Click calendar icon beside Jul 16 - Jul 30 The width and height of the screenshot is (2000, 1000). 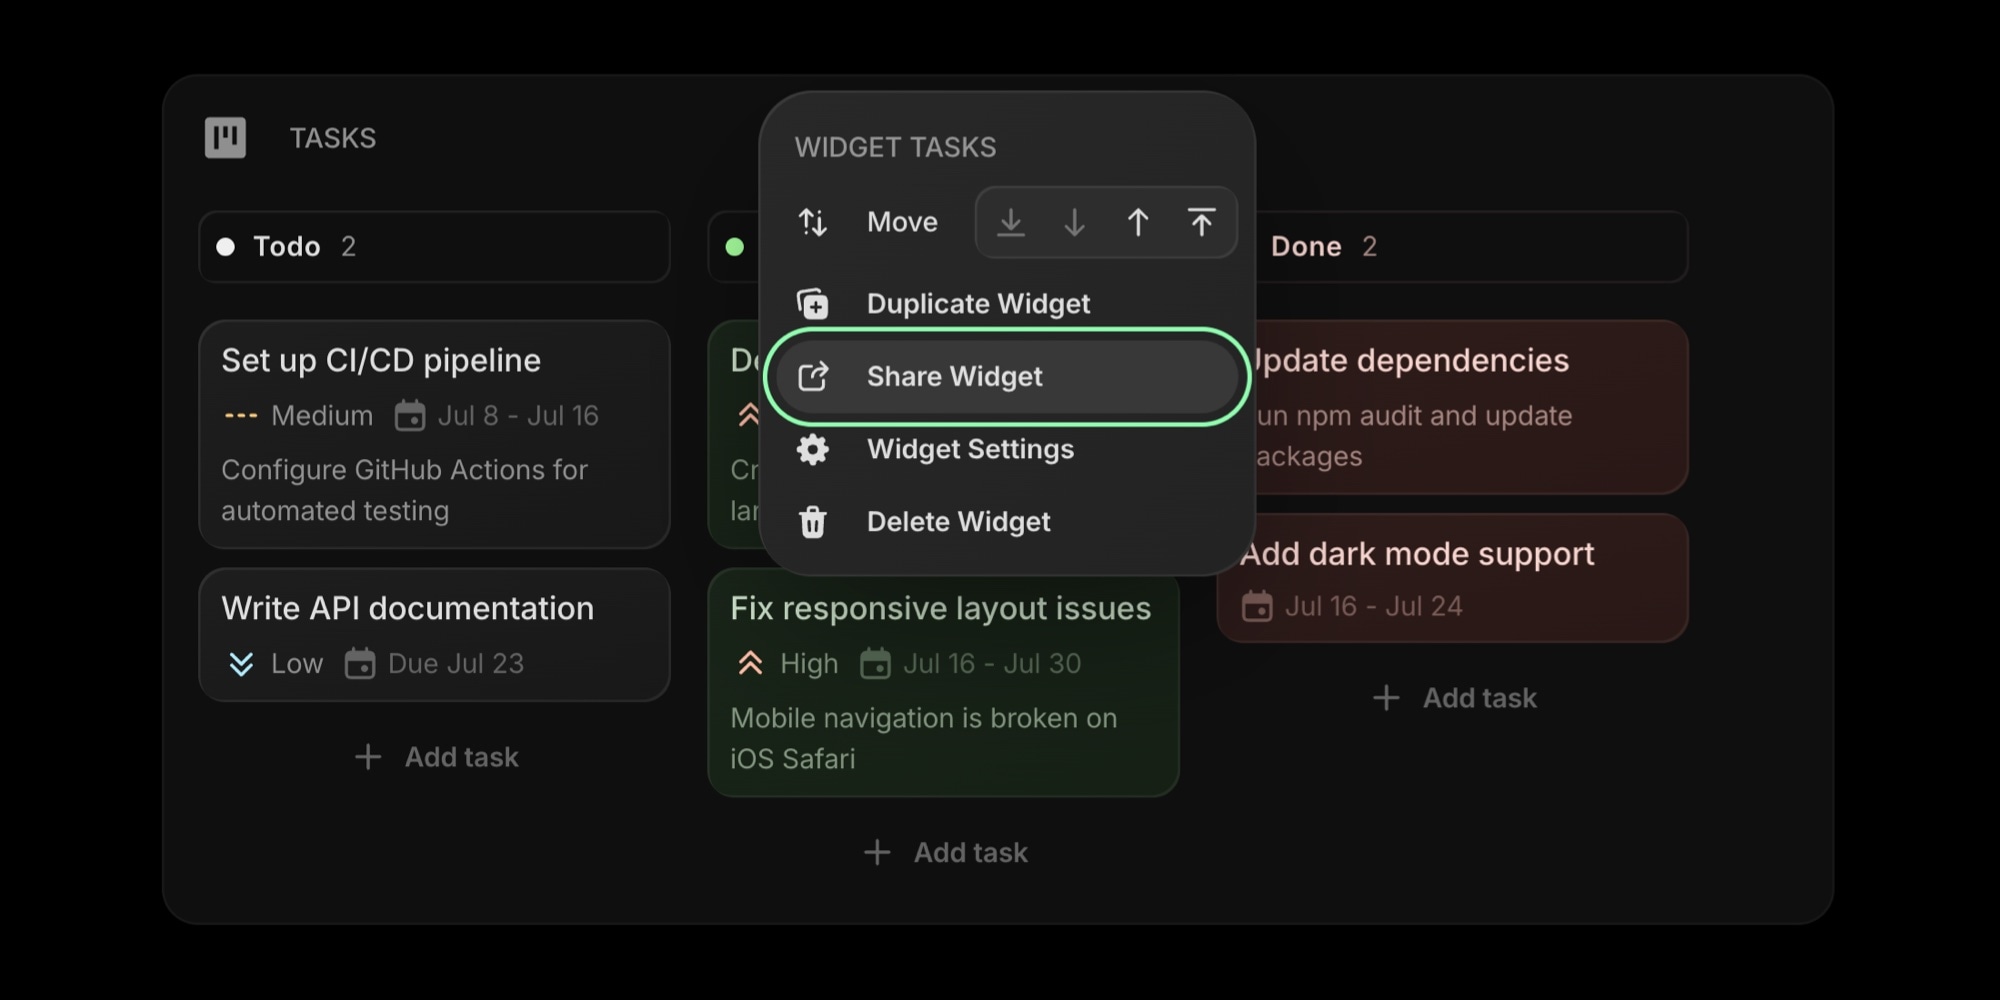[875, 663]
